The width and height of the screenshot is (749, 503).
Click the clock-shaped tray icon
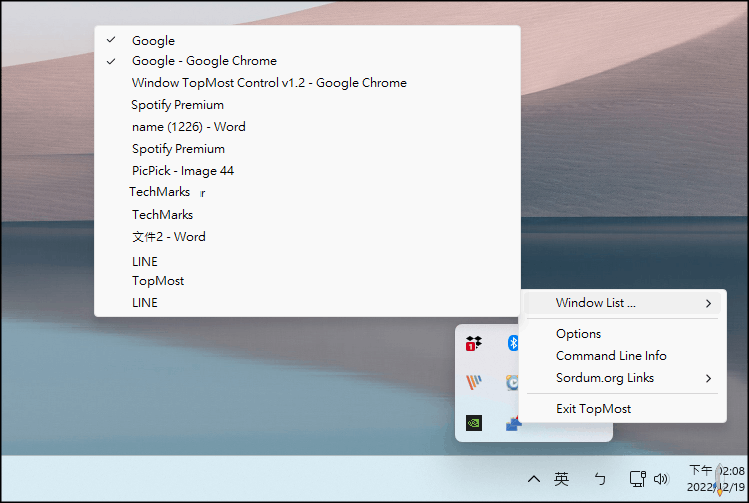[x=512, y=383]
